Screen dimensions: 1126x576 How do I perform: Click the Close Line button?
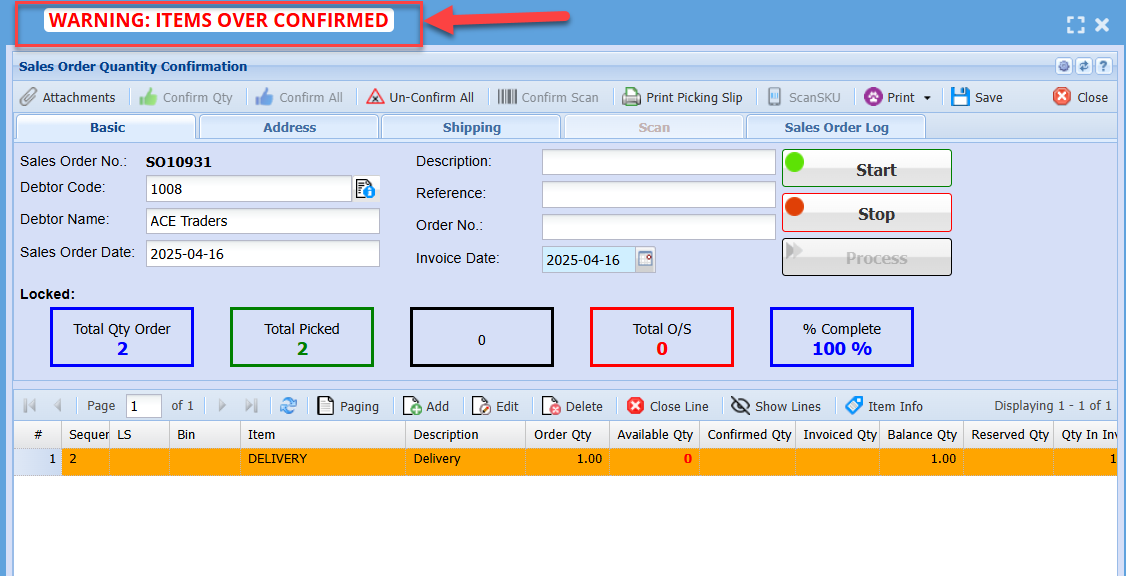(667, 406)
